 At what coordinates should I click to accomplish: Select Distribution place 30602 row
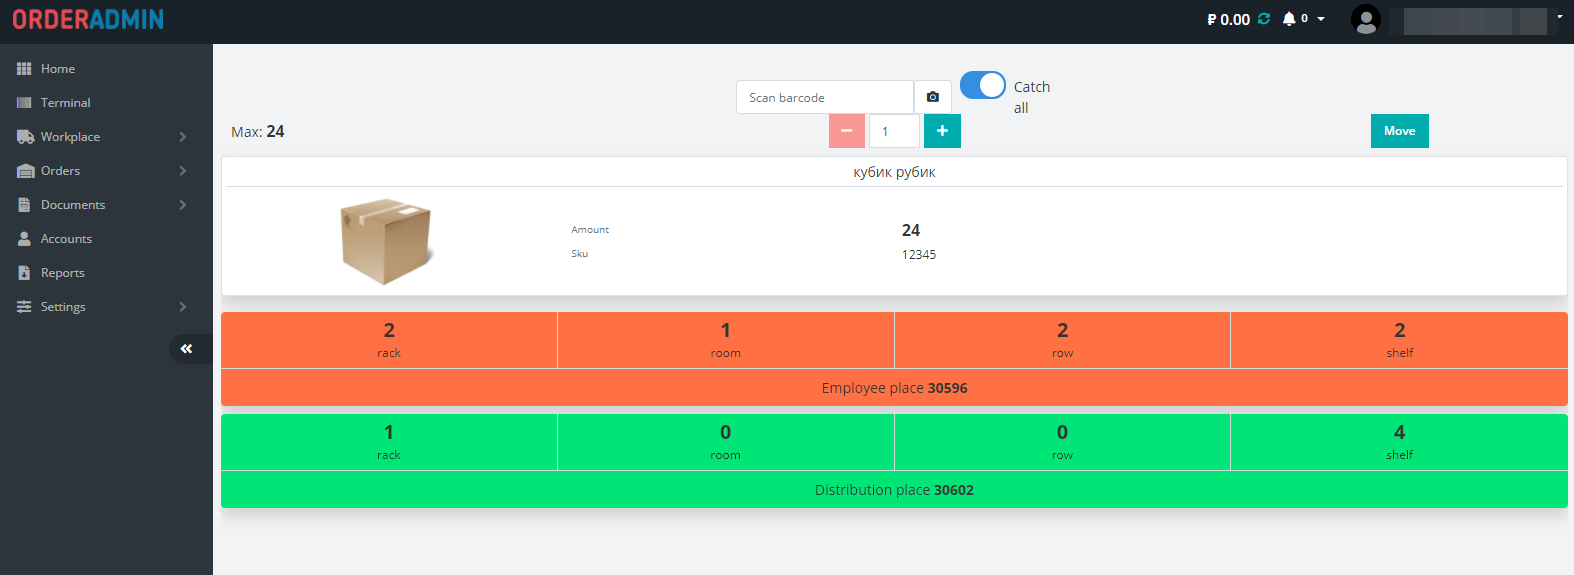point(894,490)
